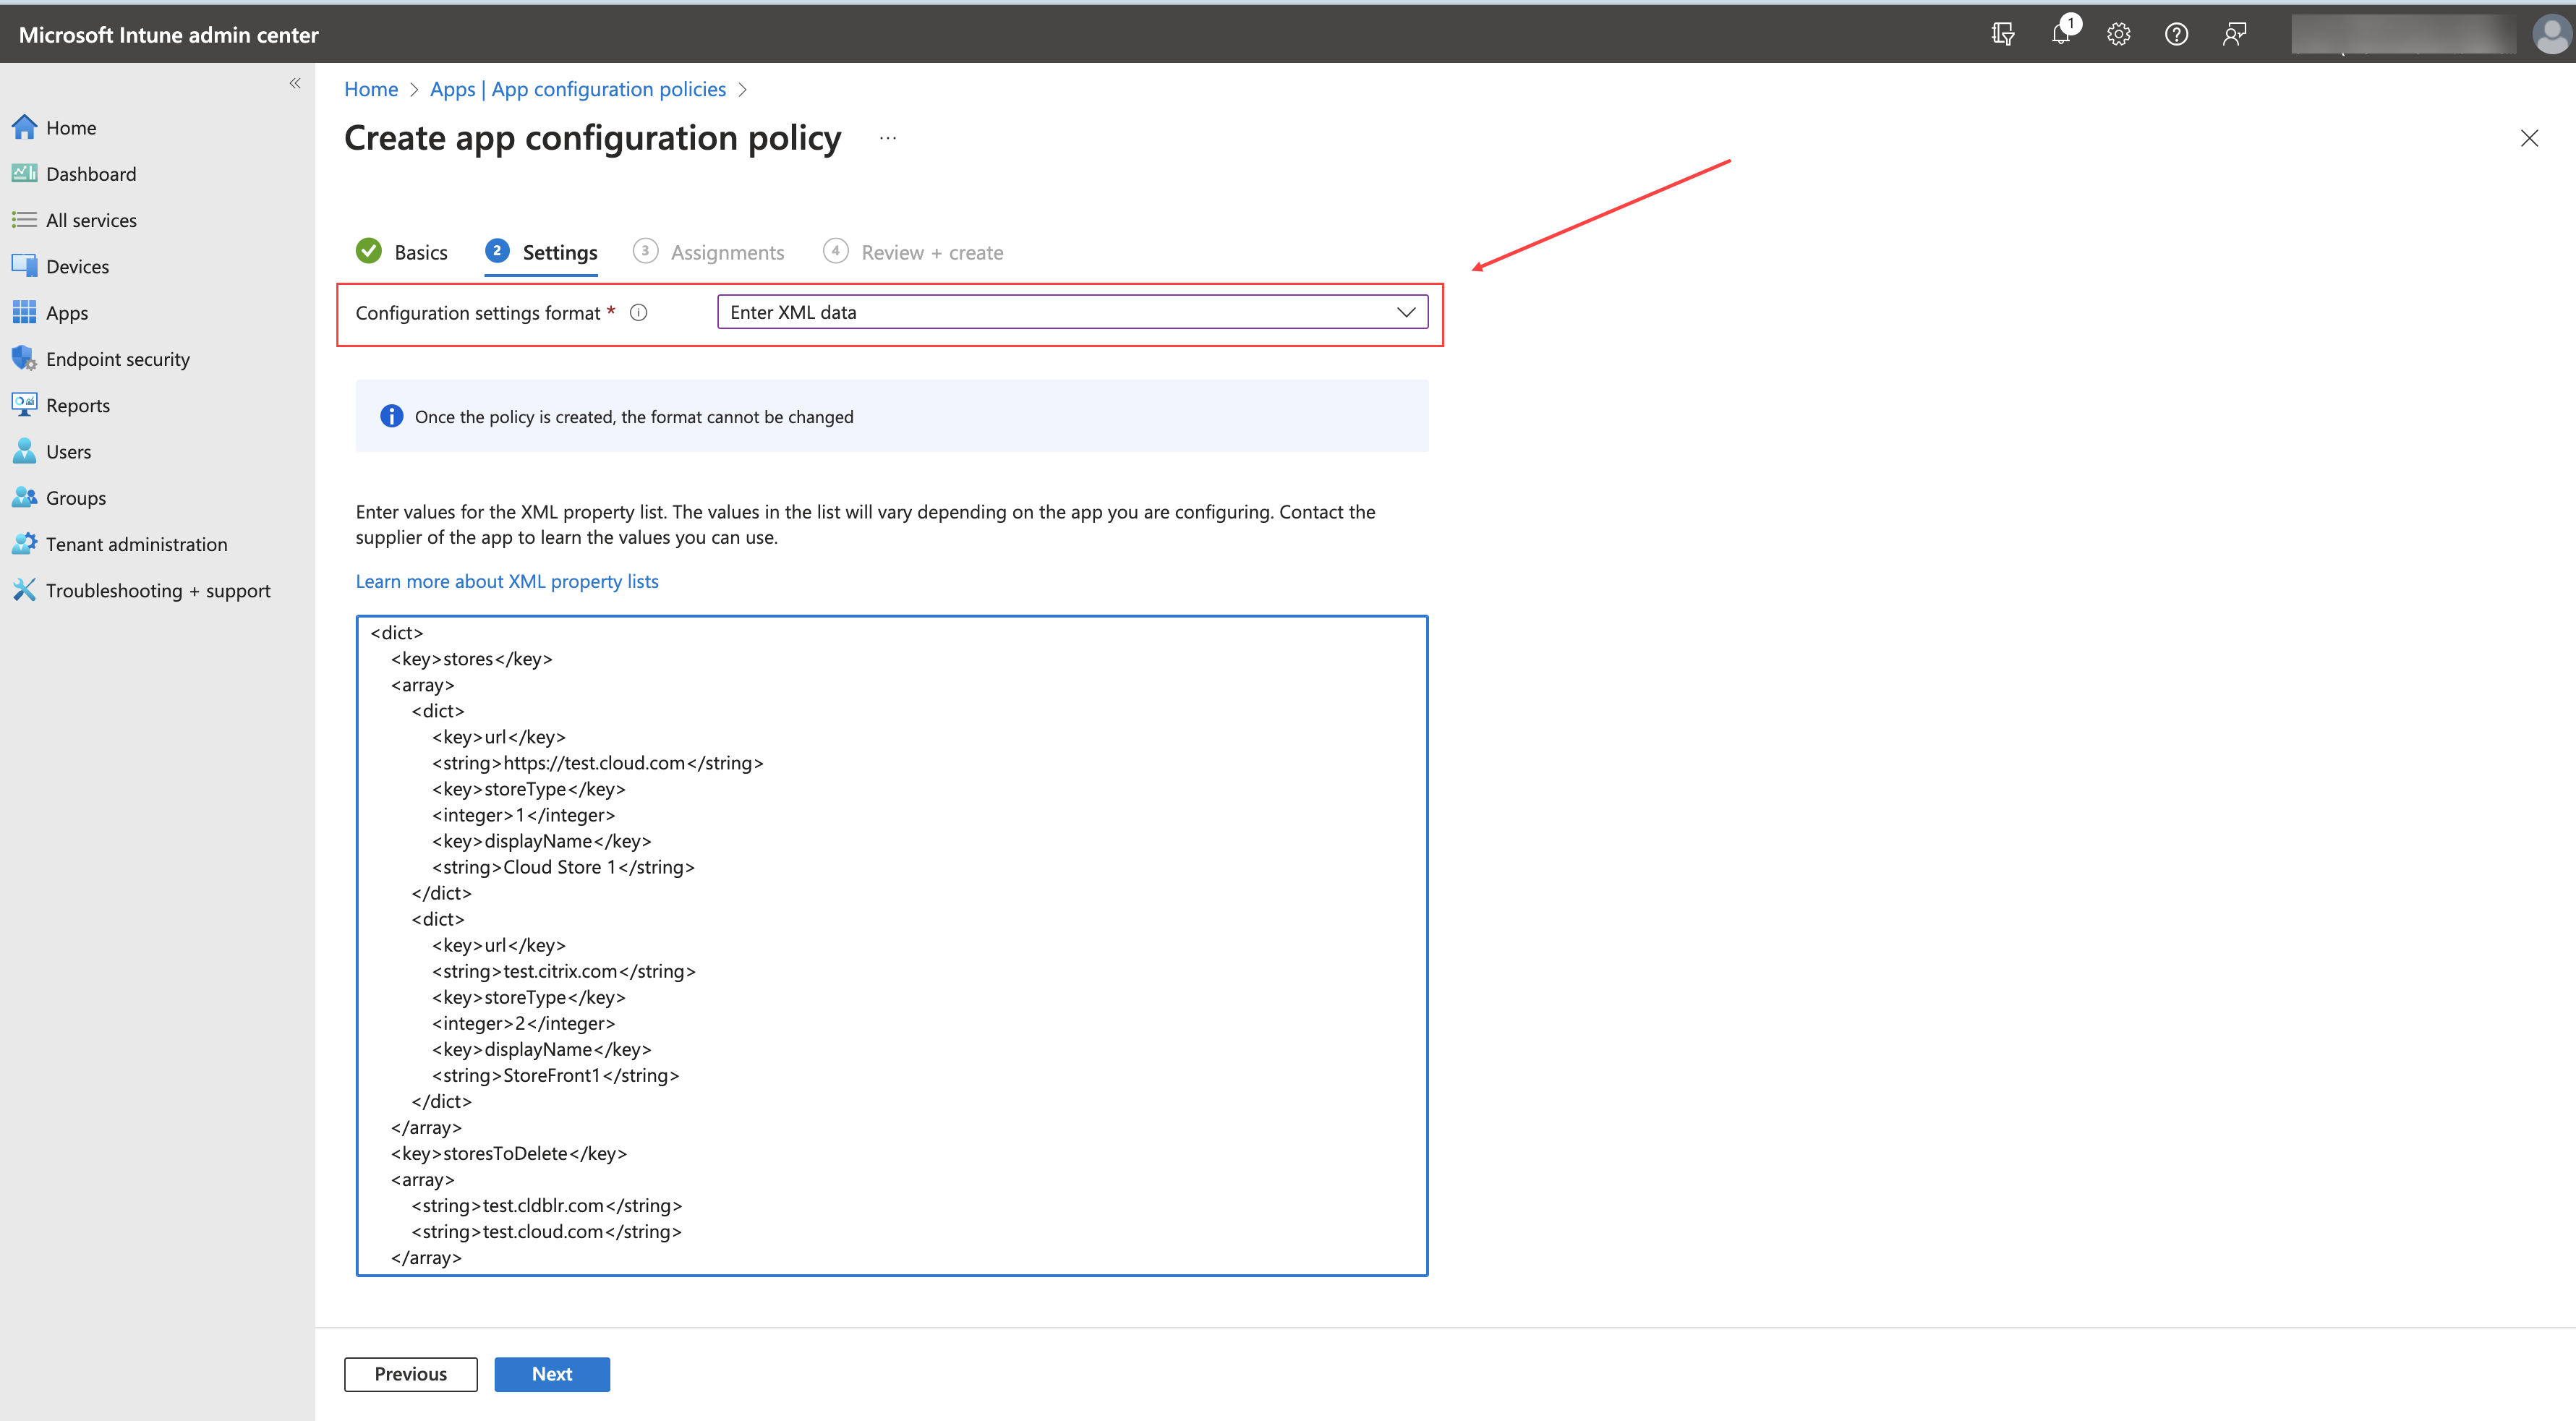Collapse the left navigation sidebar
Image resolution: width=2576 pixels, height=1421 pixels.
click(295, 83)
